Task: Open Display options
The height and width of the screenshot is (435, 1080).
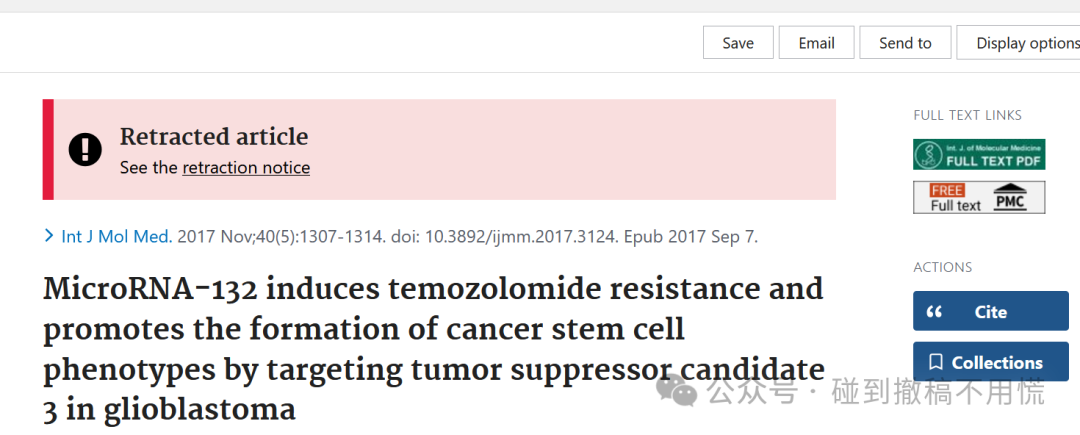Action: (x=1018, y=43)
